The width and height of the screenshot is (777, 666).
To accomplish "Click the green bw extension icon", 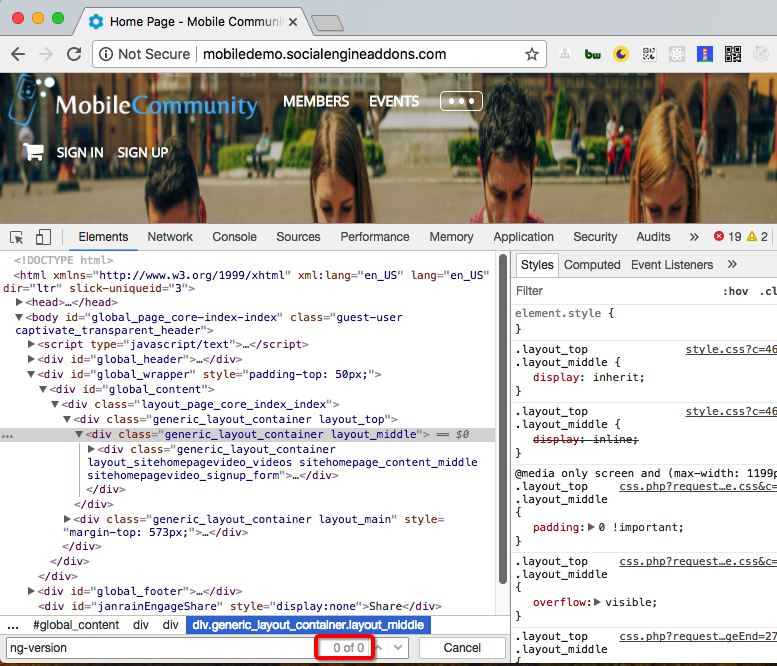I will (x=593, y=54).
